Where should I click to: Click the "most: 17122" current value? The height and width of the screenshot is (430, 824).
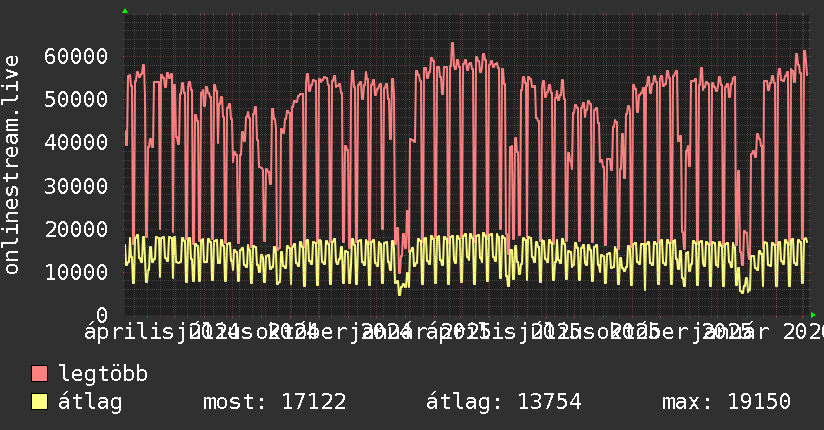(x=274, y=402)
